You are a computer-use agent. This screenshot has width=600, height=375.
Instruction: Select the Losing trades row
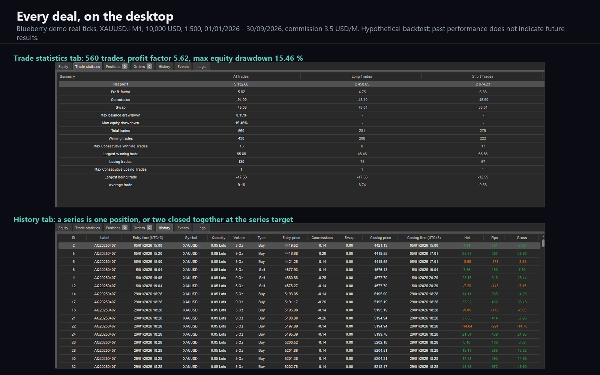[301, 161]
